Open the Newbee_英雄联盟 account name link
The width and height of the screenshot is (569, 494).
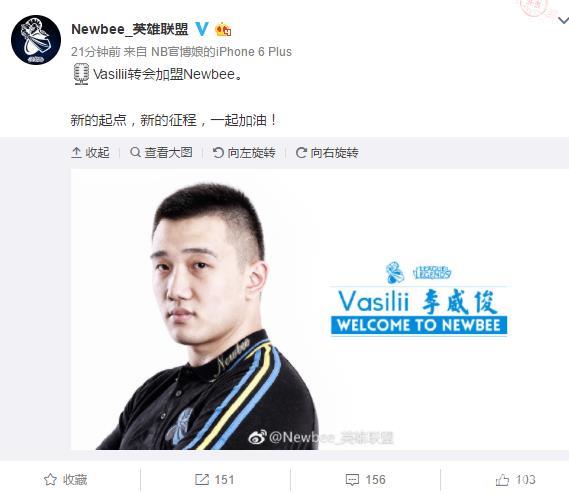130,29
